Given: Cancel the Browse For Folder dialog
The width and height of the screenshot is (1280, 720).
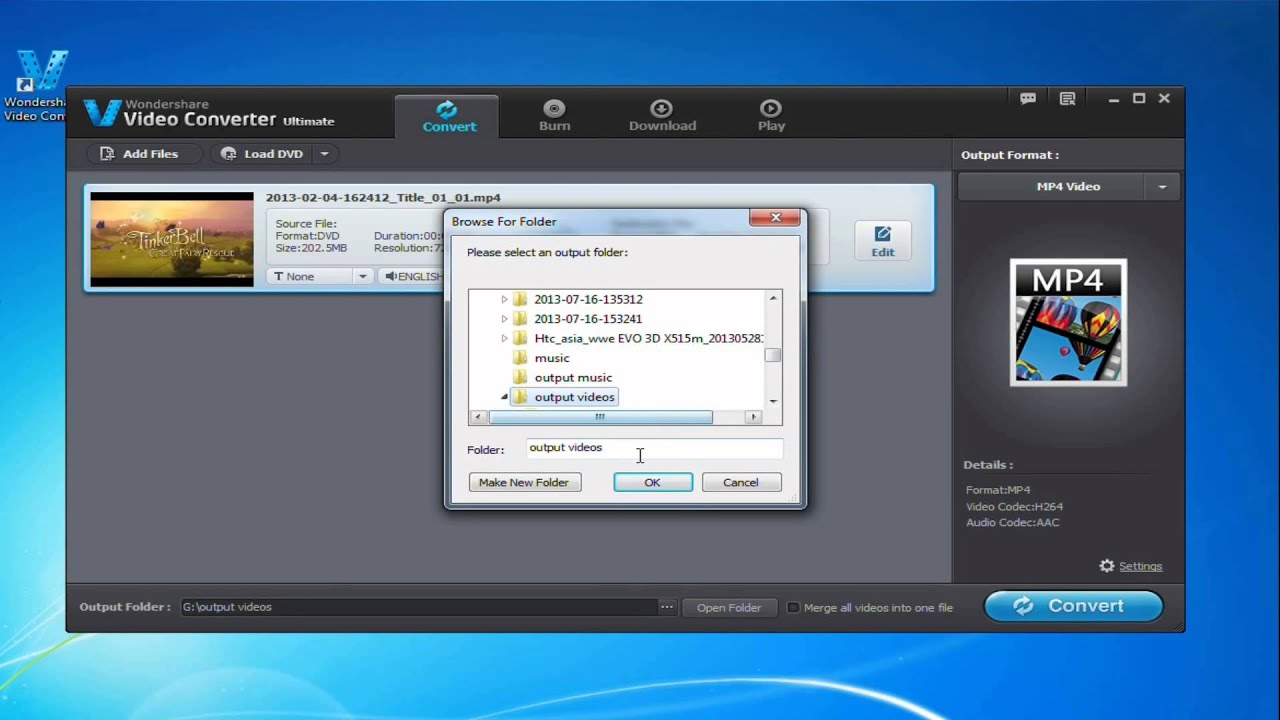Looking at the screenshot, I should [741, 482].
